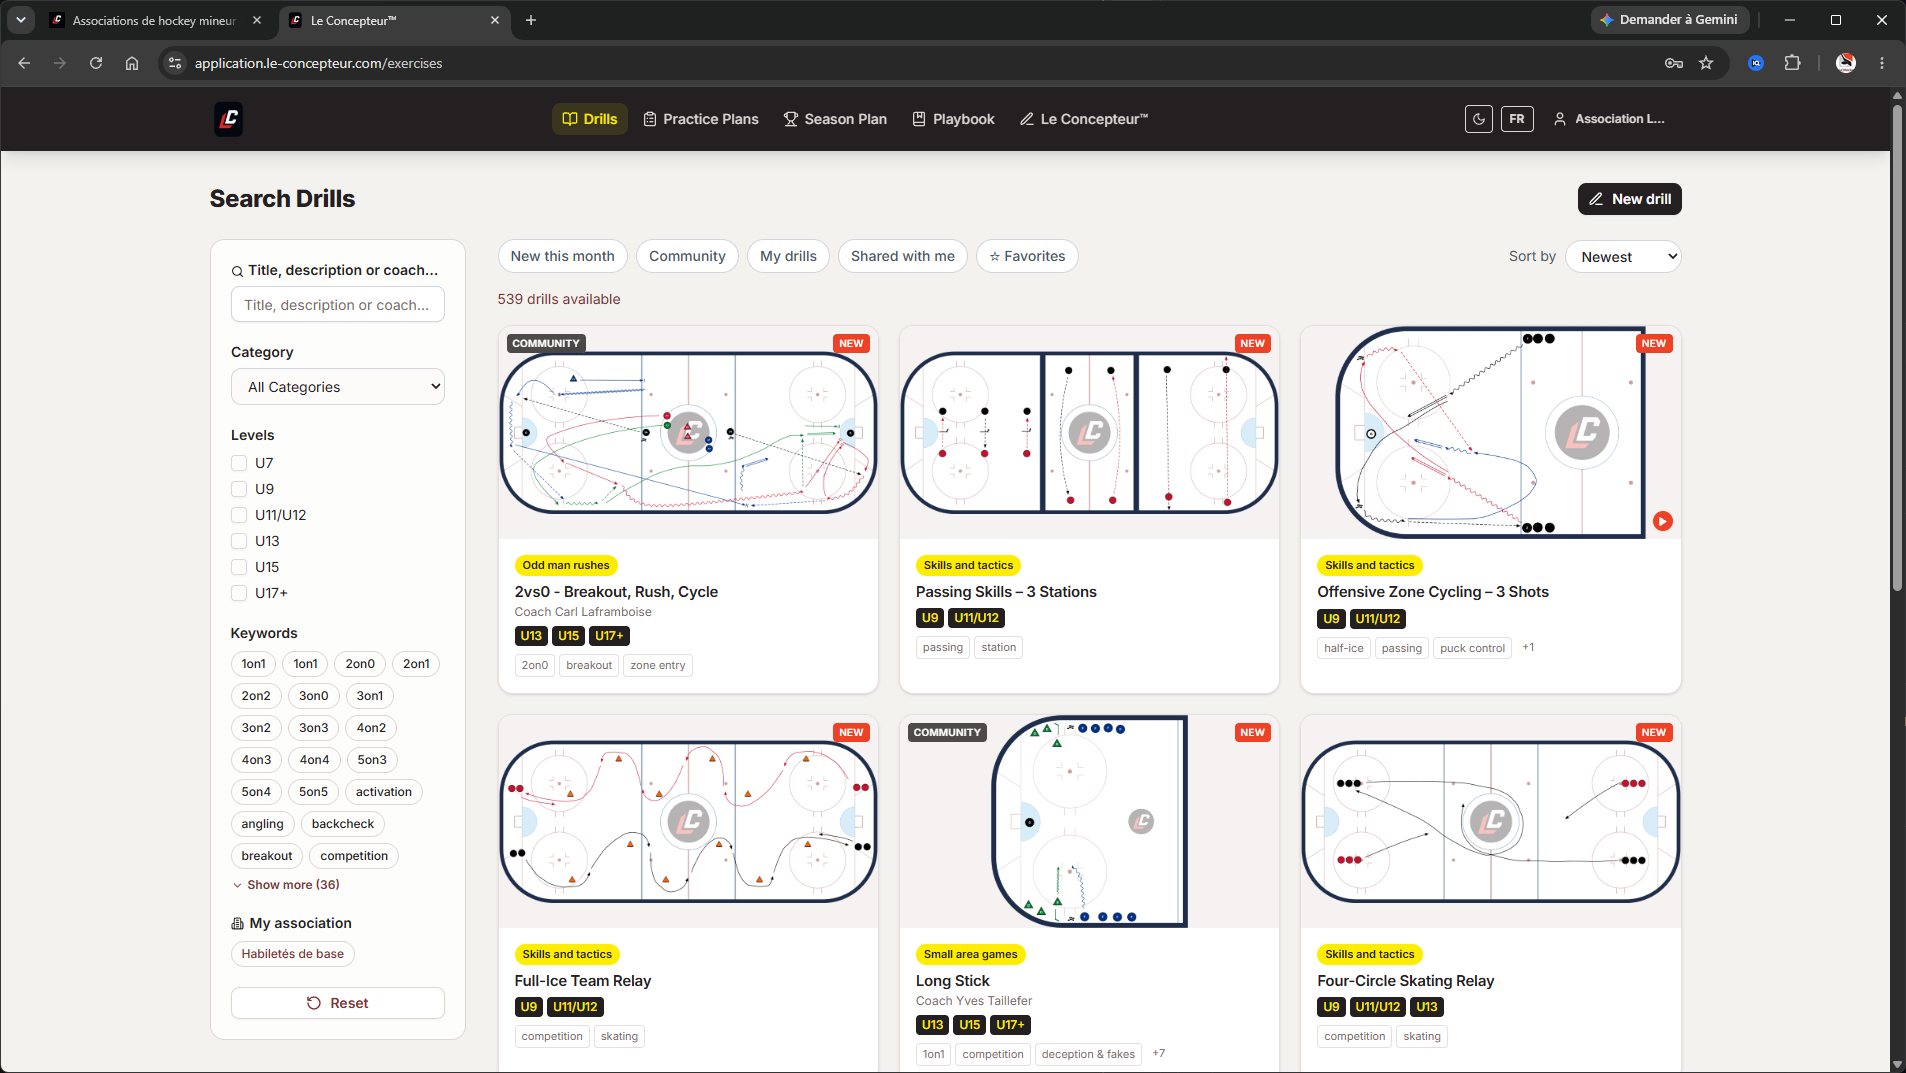Toggle dark mode moon icon

click(1479, 119)
